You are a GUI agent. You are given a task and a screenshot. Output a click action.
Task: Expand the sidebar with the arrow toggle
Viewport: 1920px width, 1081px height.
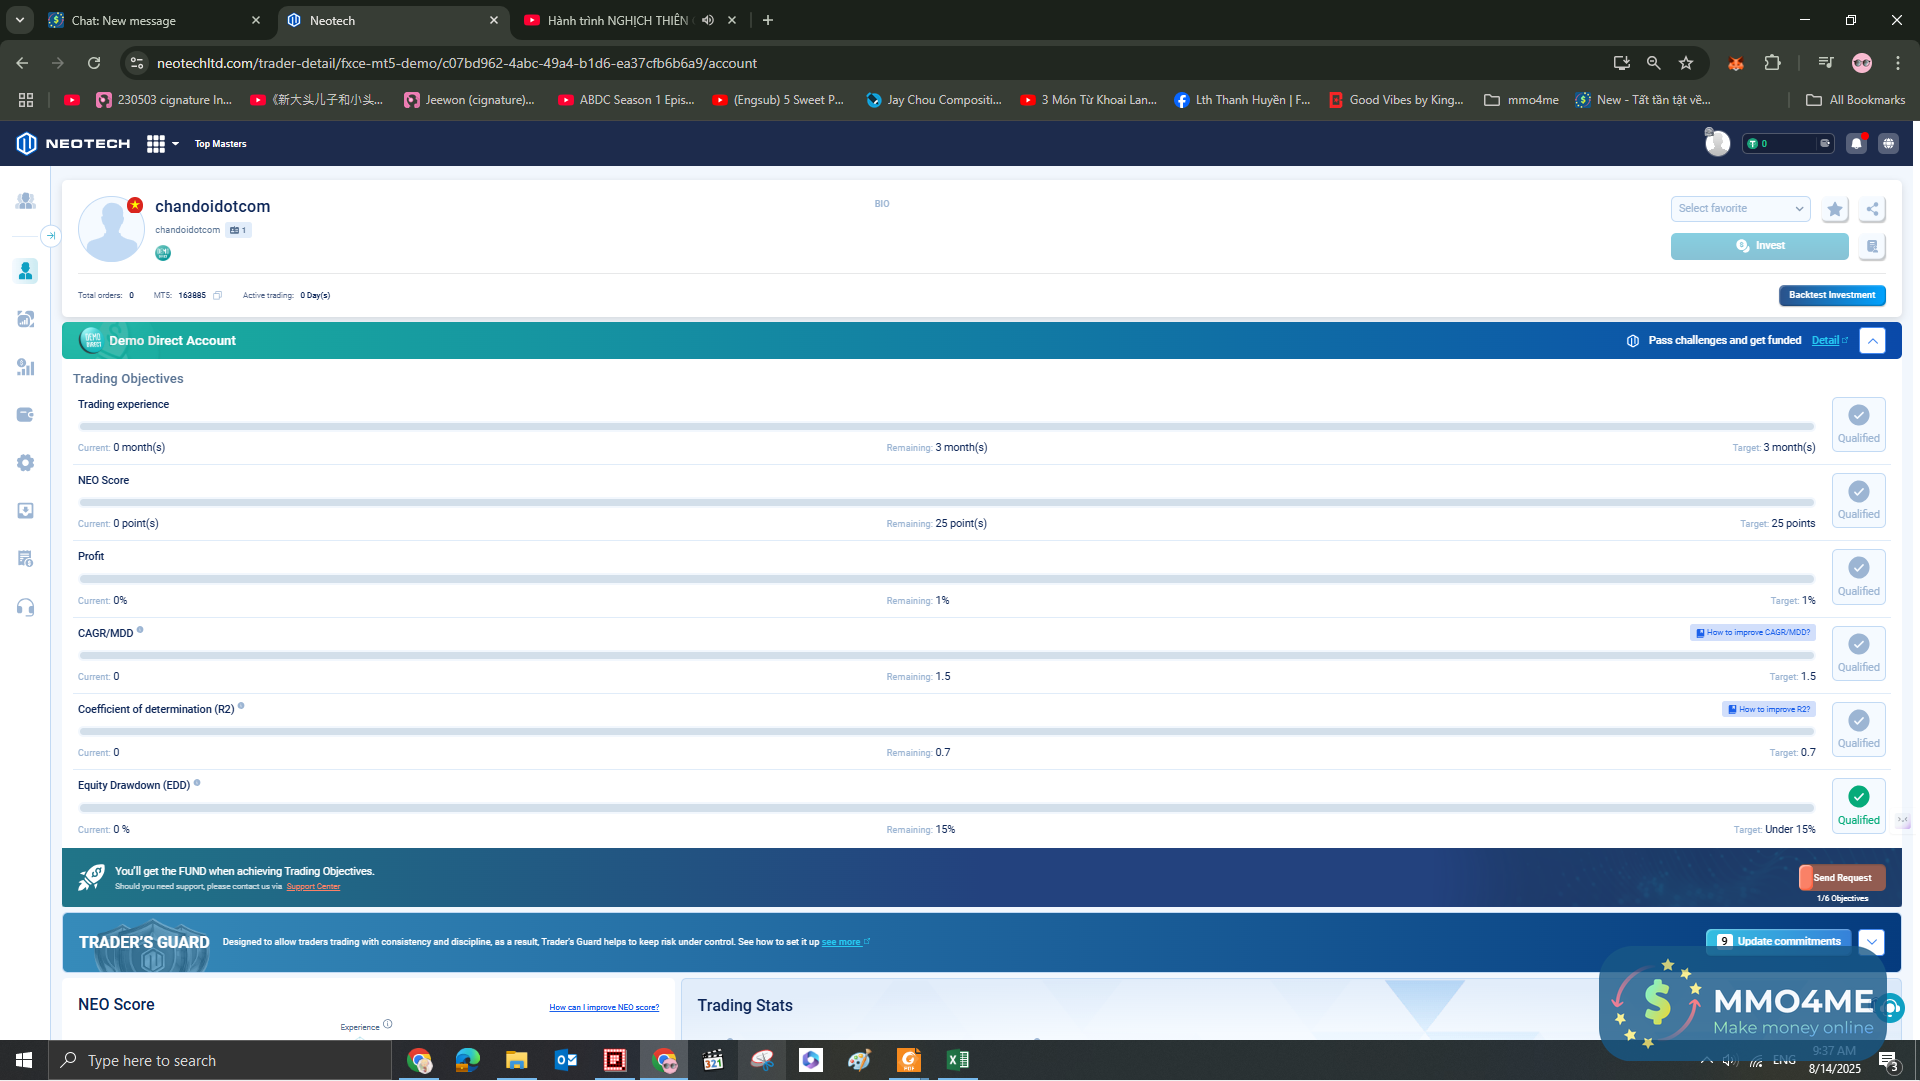(50, 236)
